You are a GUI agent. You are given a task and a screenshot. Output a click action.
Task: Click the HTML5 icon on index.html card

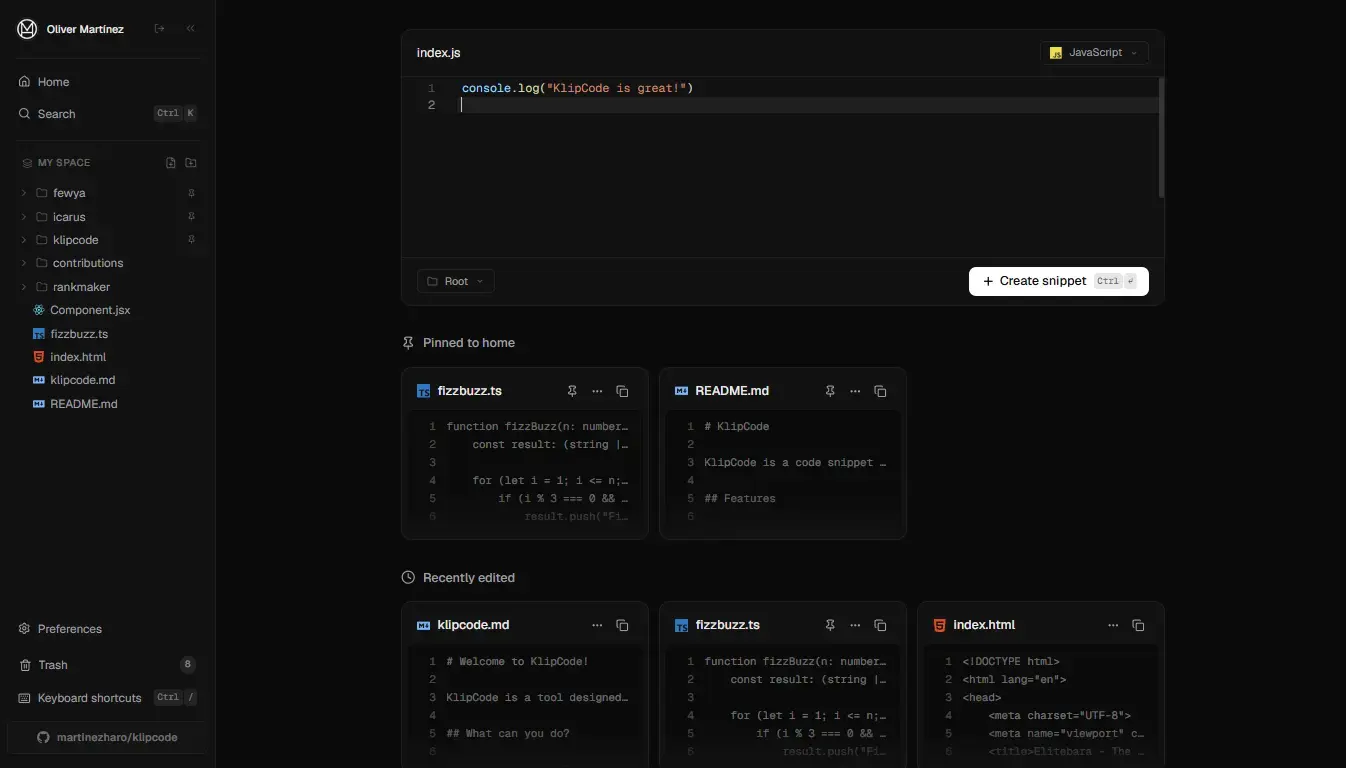point(939,625)
